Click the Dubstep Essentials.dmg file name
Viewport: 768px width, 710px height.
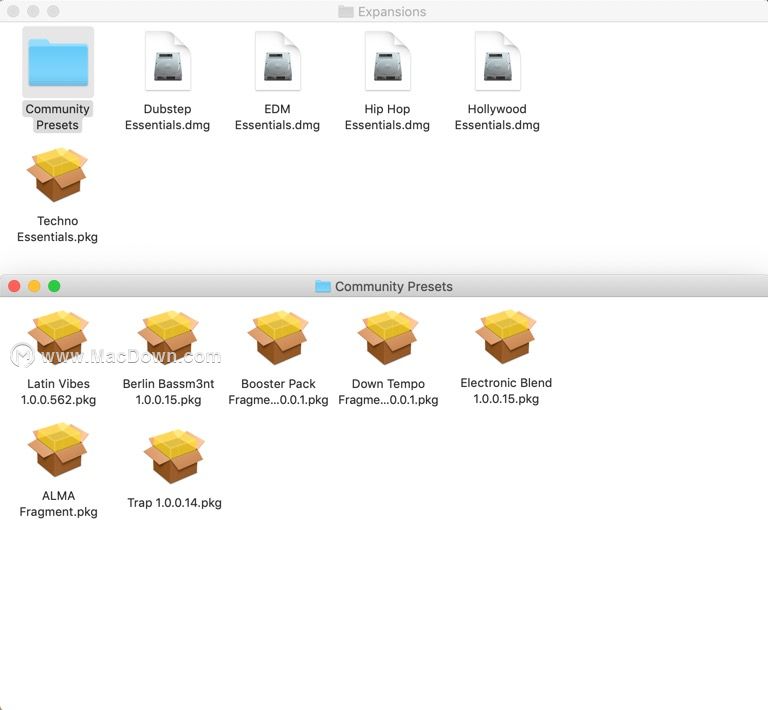[168, 117]
